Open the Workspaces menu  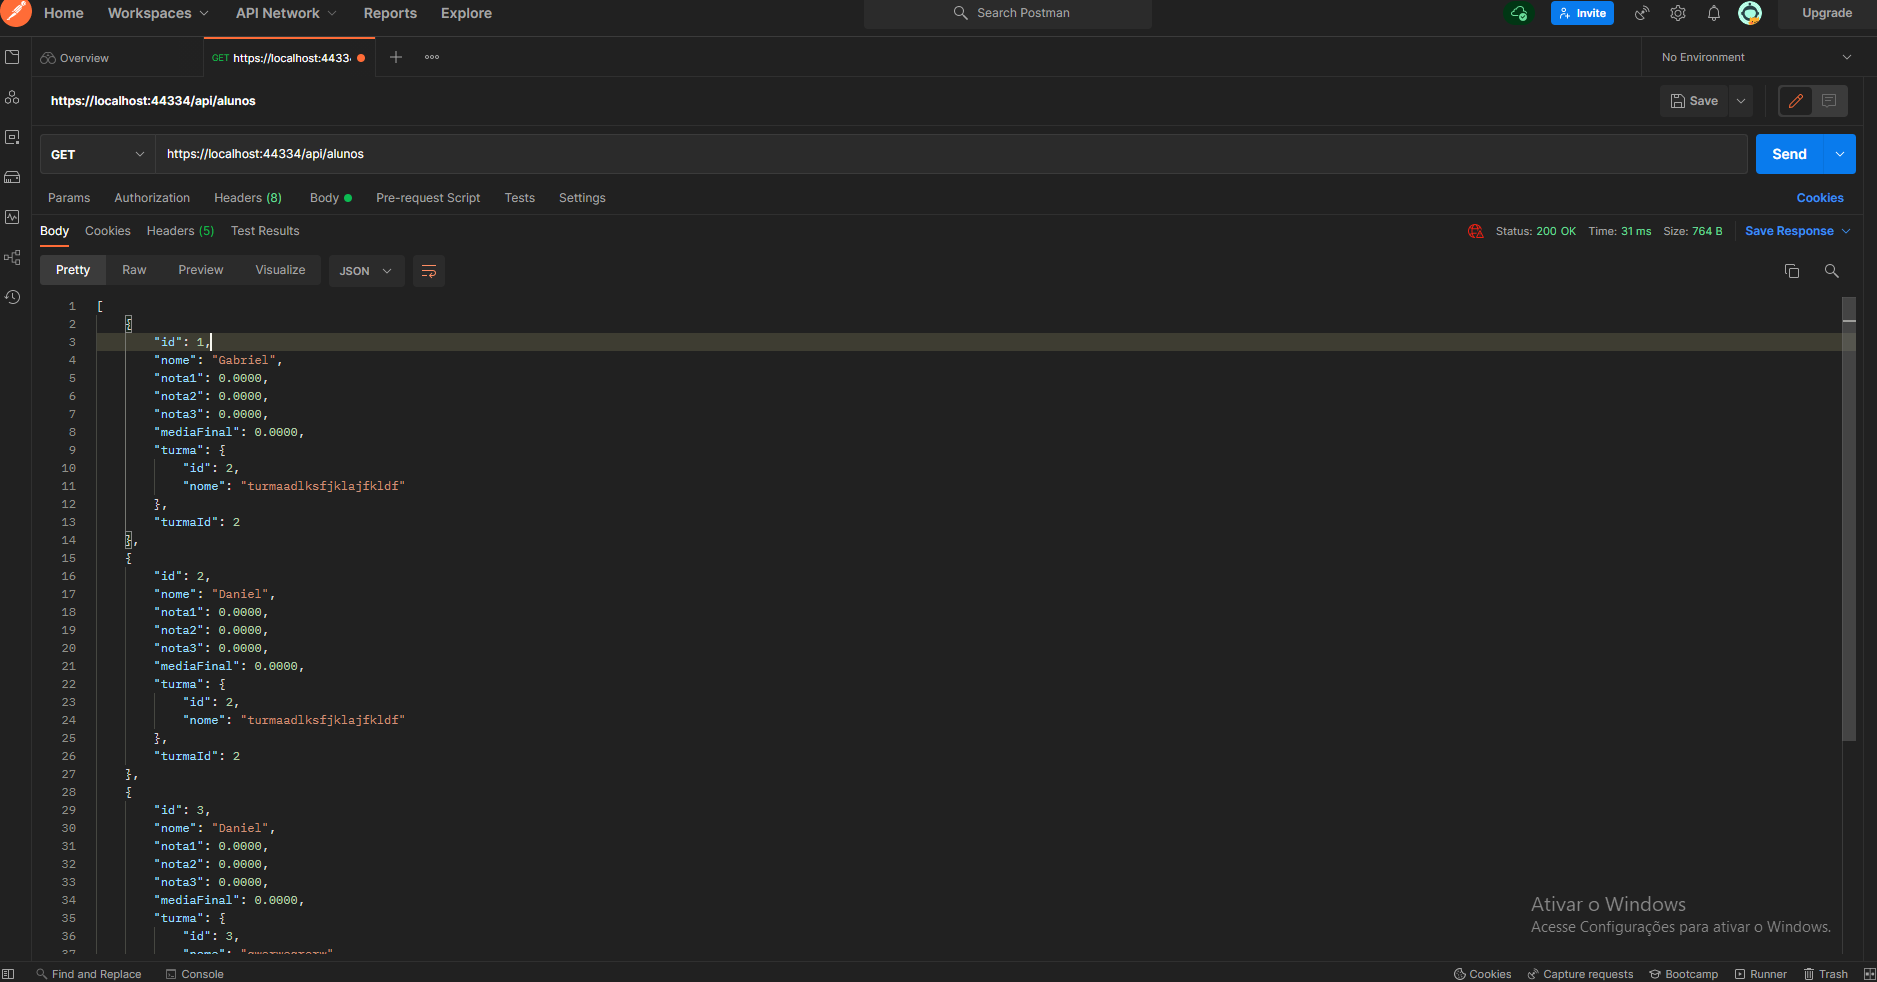pyautogui.click(x=156, y=13)
